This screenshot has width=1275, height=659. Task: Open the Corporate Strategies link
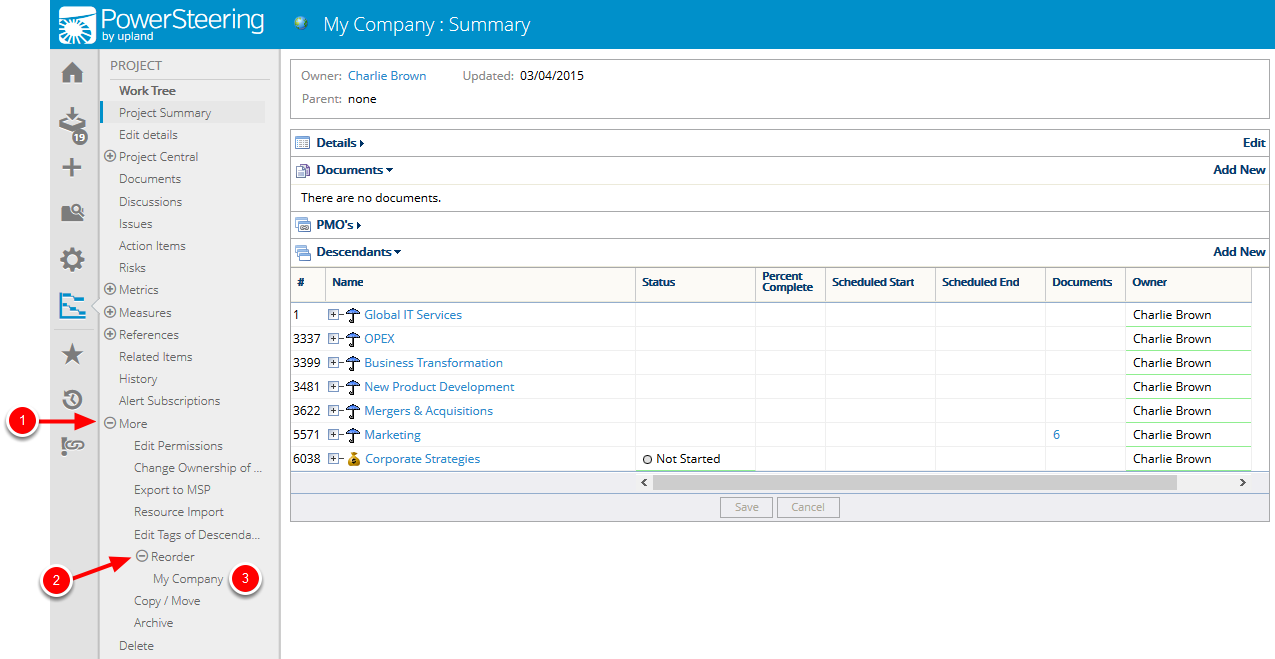[422, 459]
